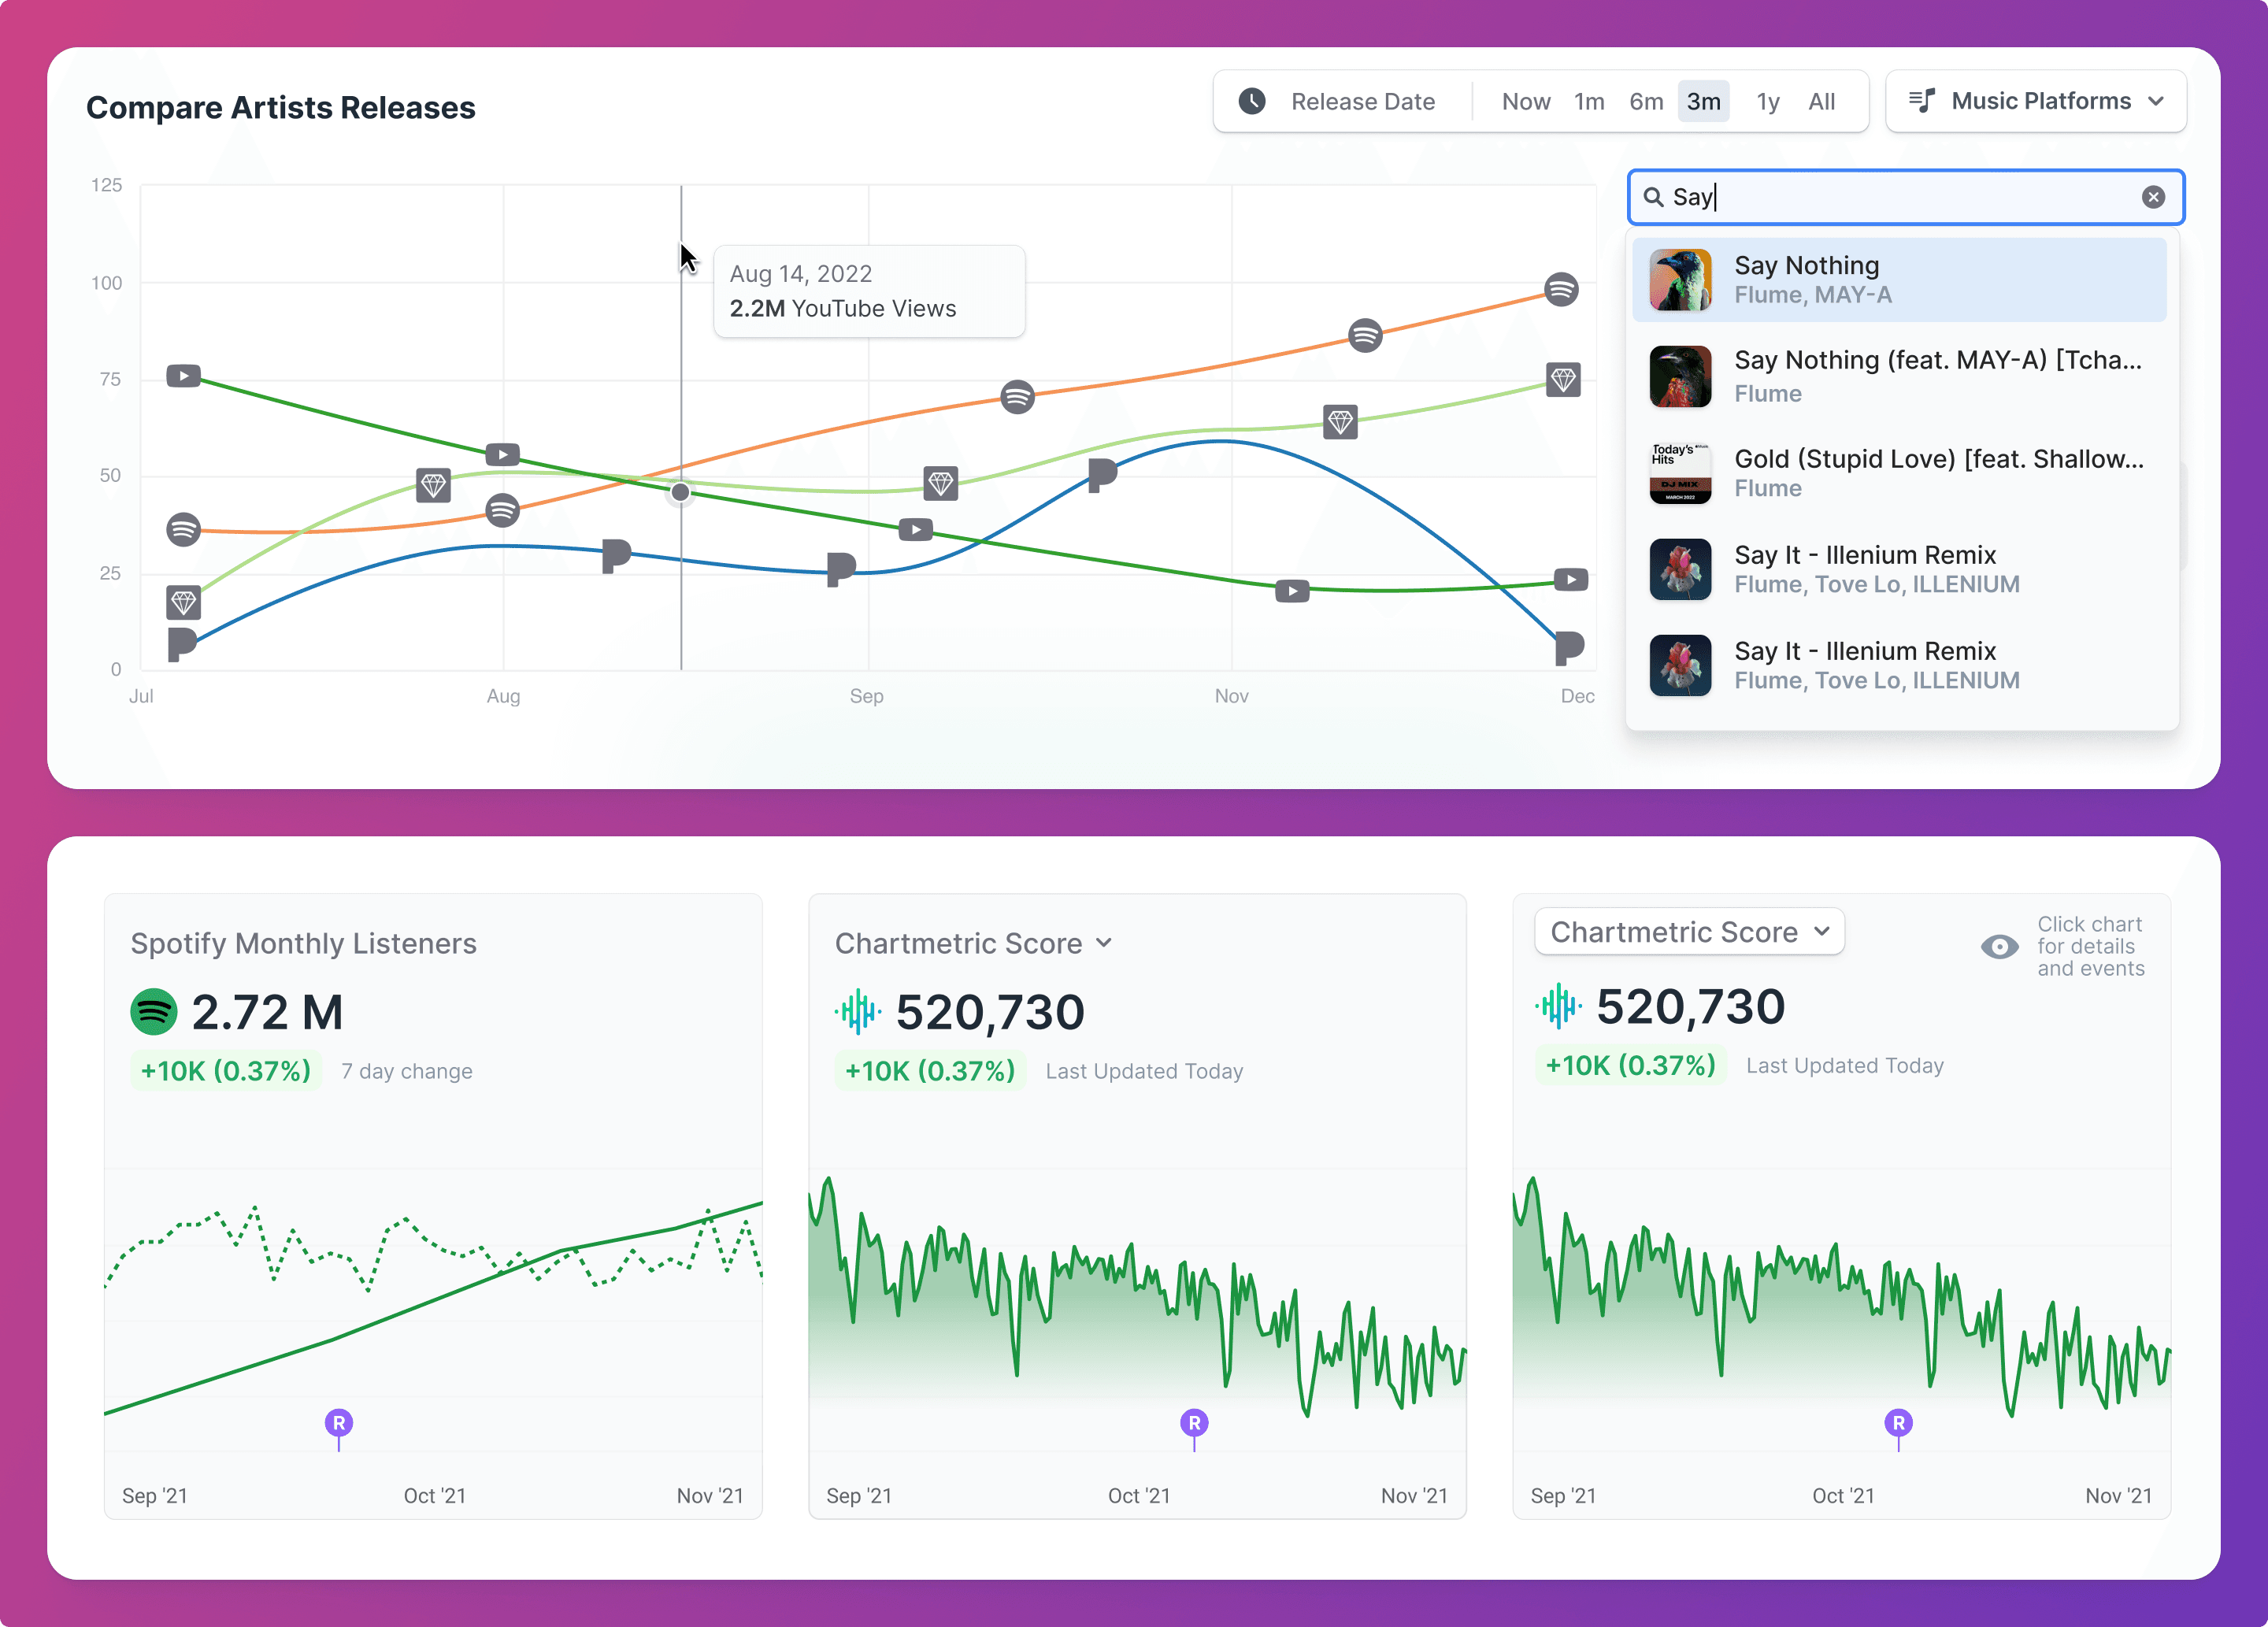Choose the 6m time range option
Image resolution: width=2268 pixels, height=1627 pixels.
1645,101
